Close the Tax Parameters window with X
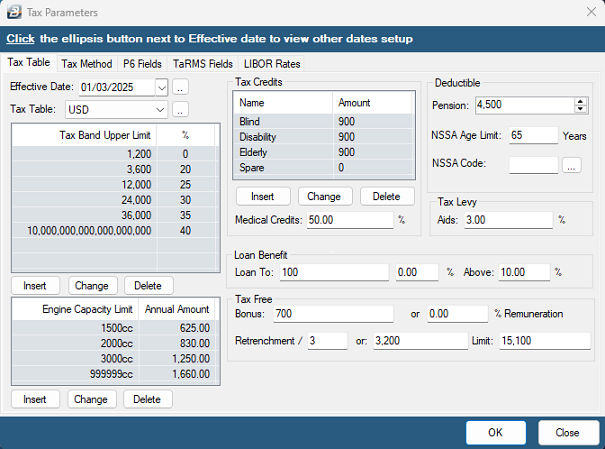605x449 pixels. click(591, 12)
